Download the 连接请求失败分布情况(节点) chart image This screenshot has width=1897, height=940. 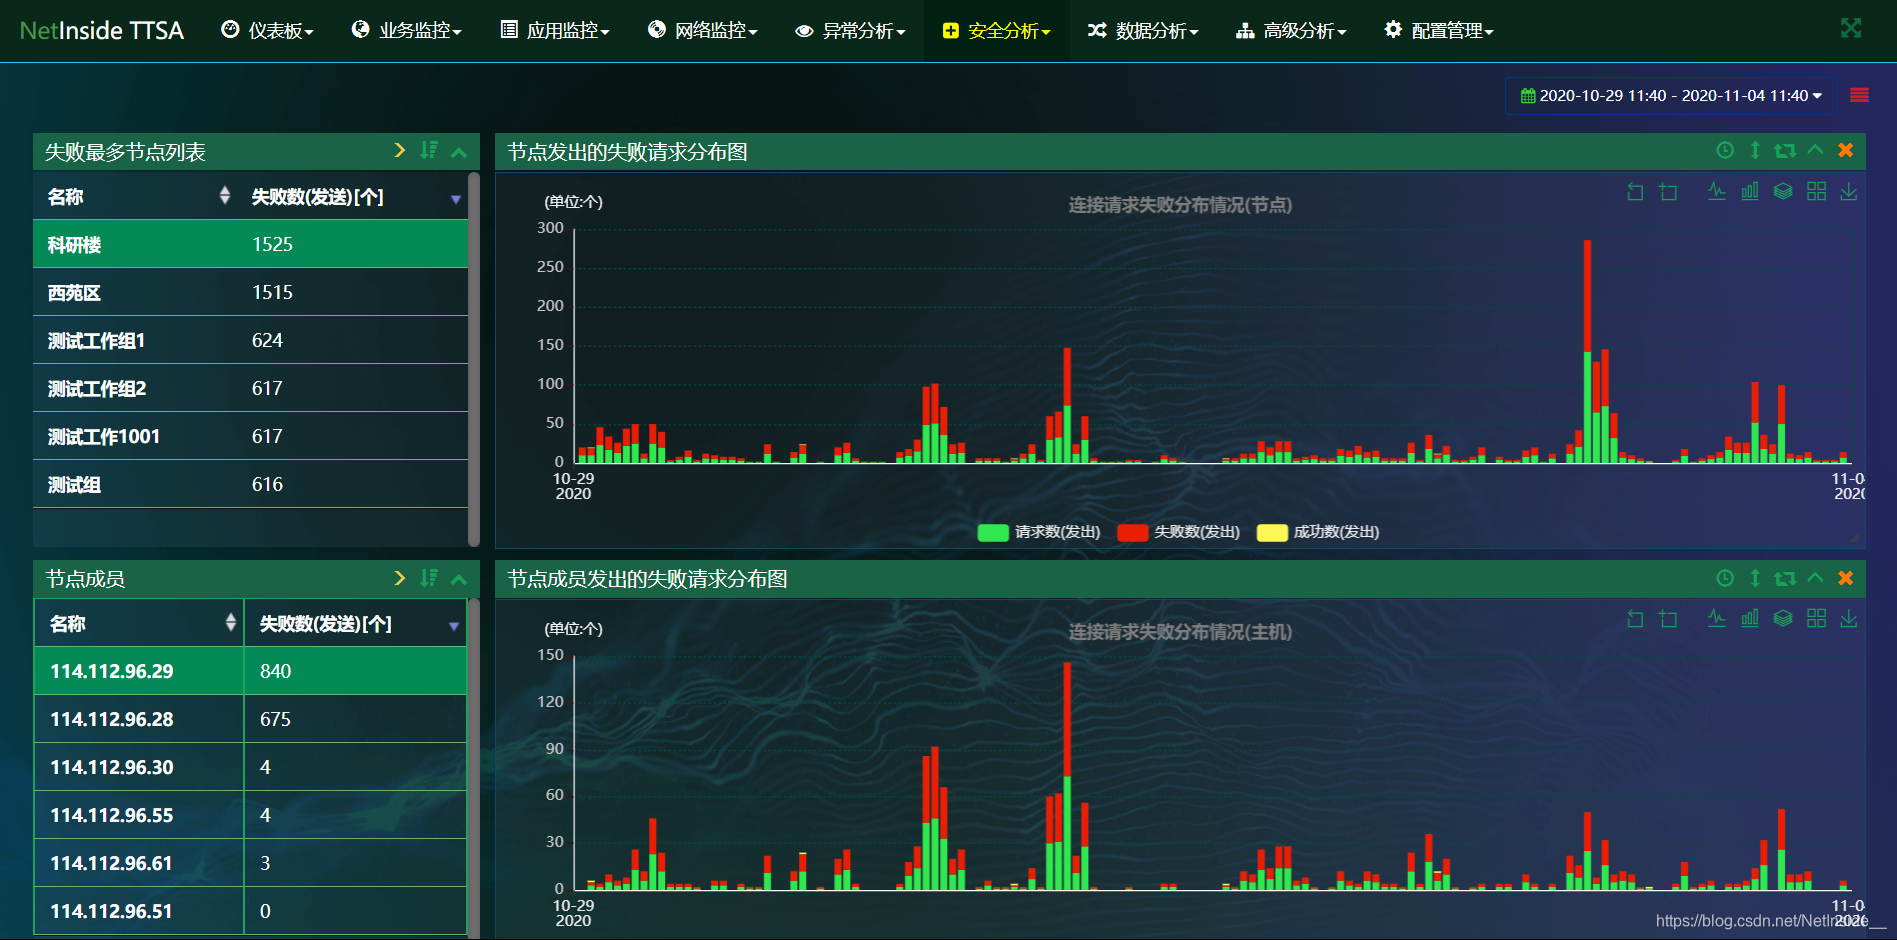pos(1849,191)
